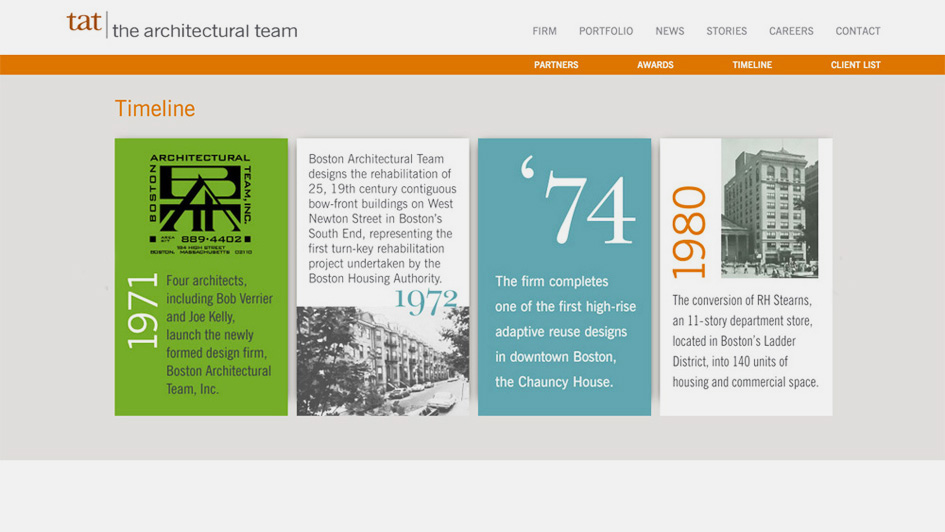The height and width of the screenshot is (532, 945).
Task: Click the RH Stearns conversion description
Action: (745, 341)
